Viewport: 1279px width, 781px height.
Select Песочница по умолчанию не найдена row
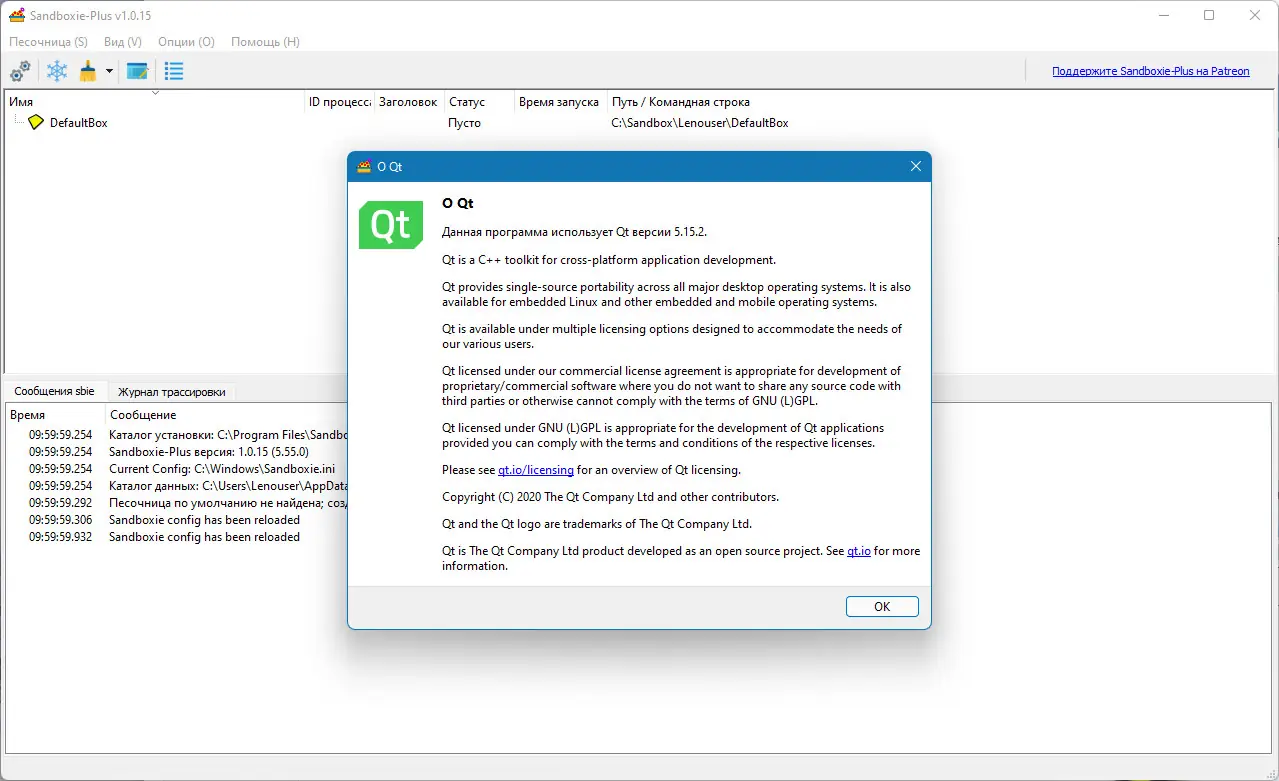tap(177, 503)
